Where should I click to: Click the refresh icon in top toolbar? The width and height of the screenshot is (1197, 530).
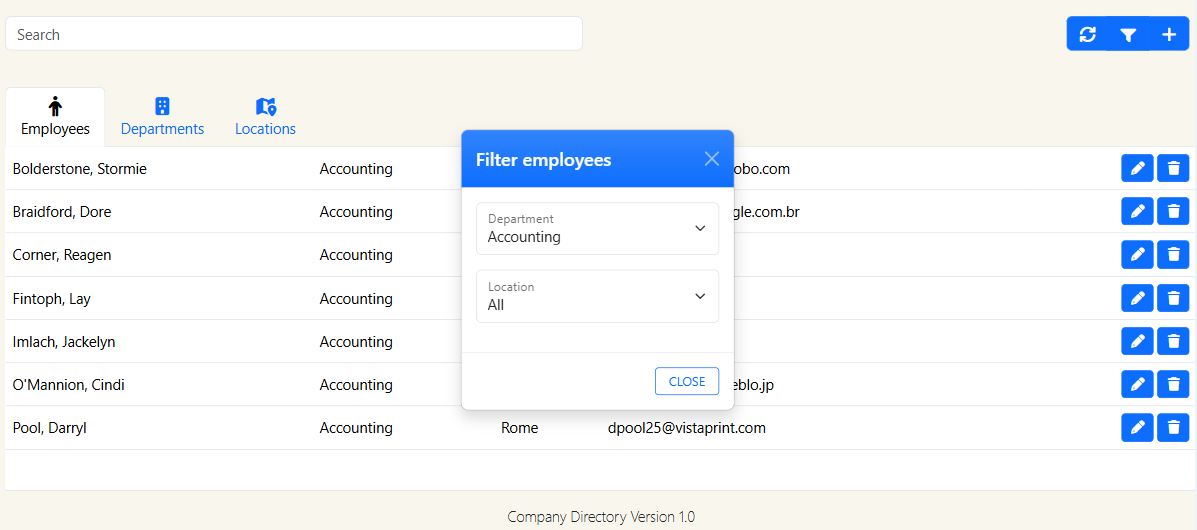point(1088,34)
